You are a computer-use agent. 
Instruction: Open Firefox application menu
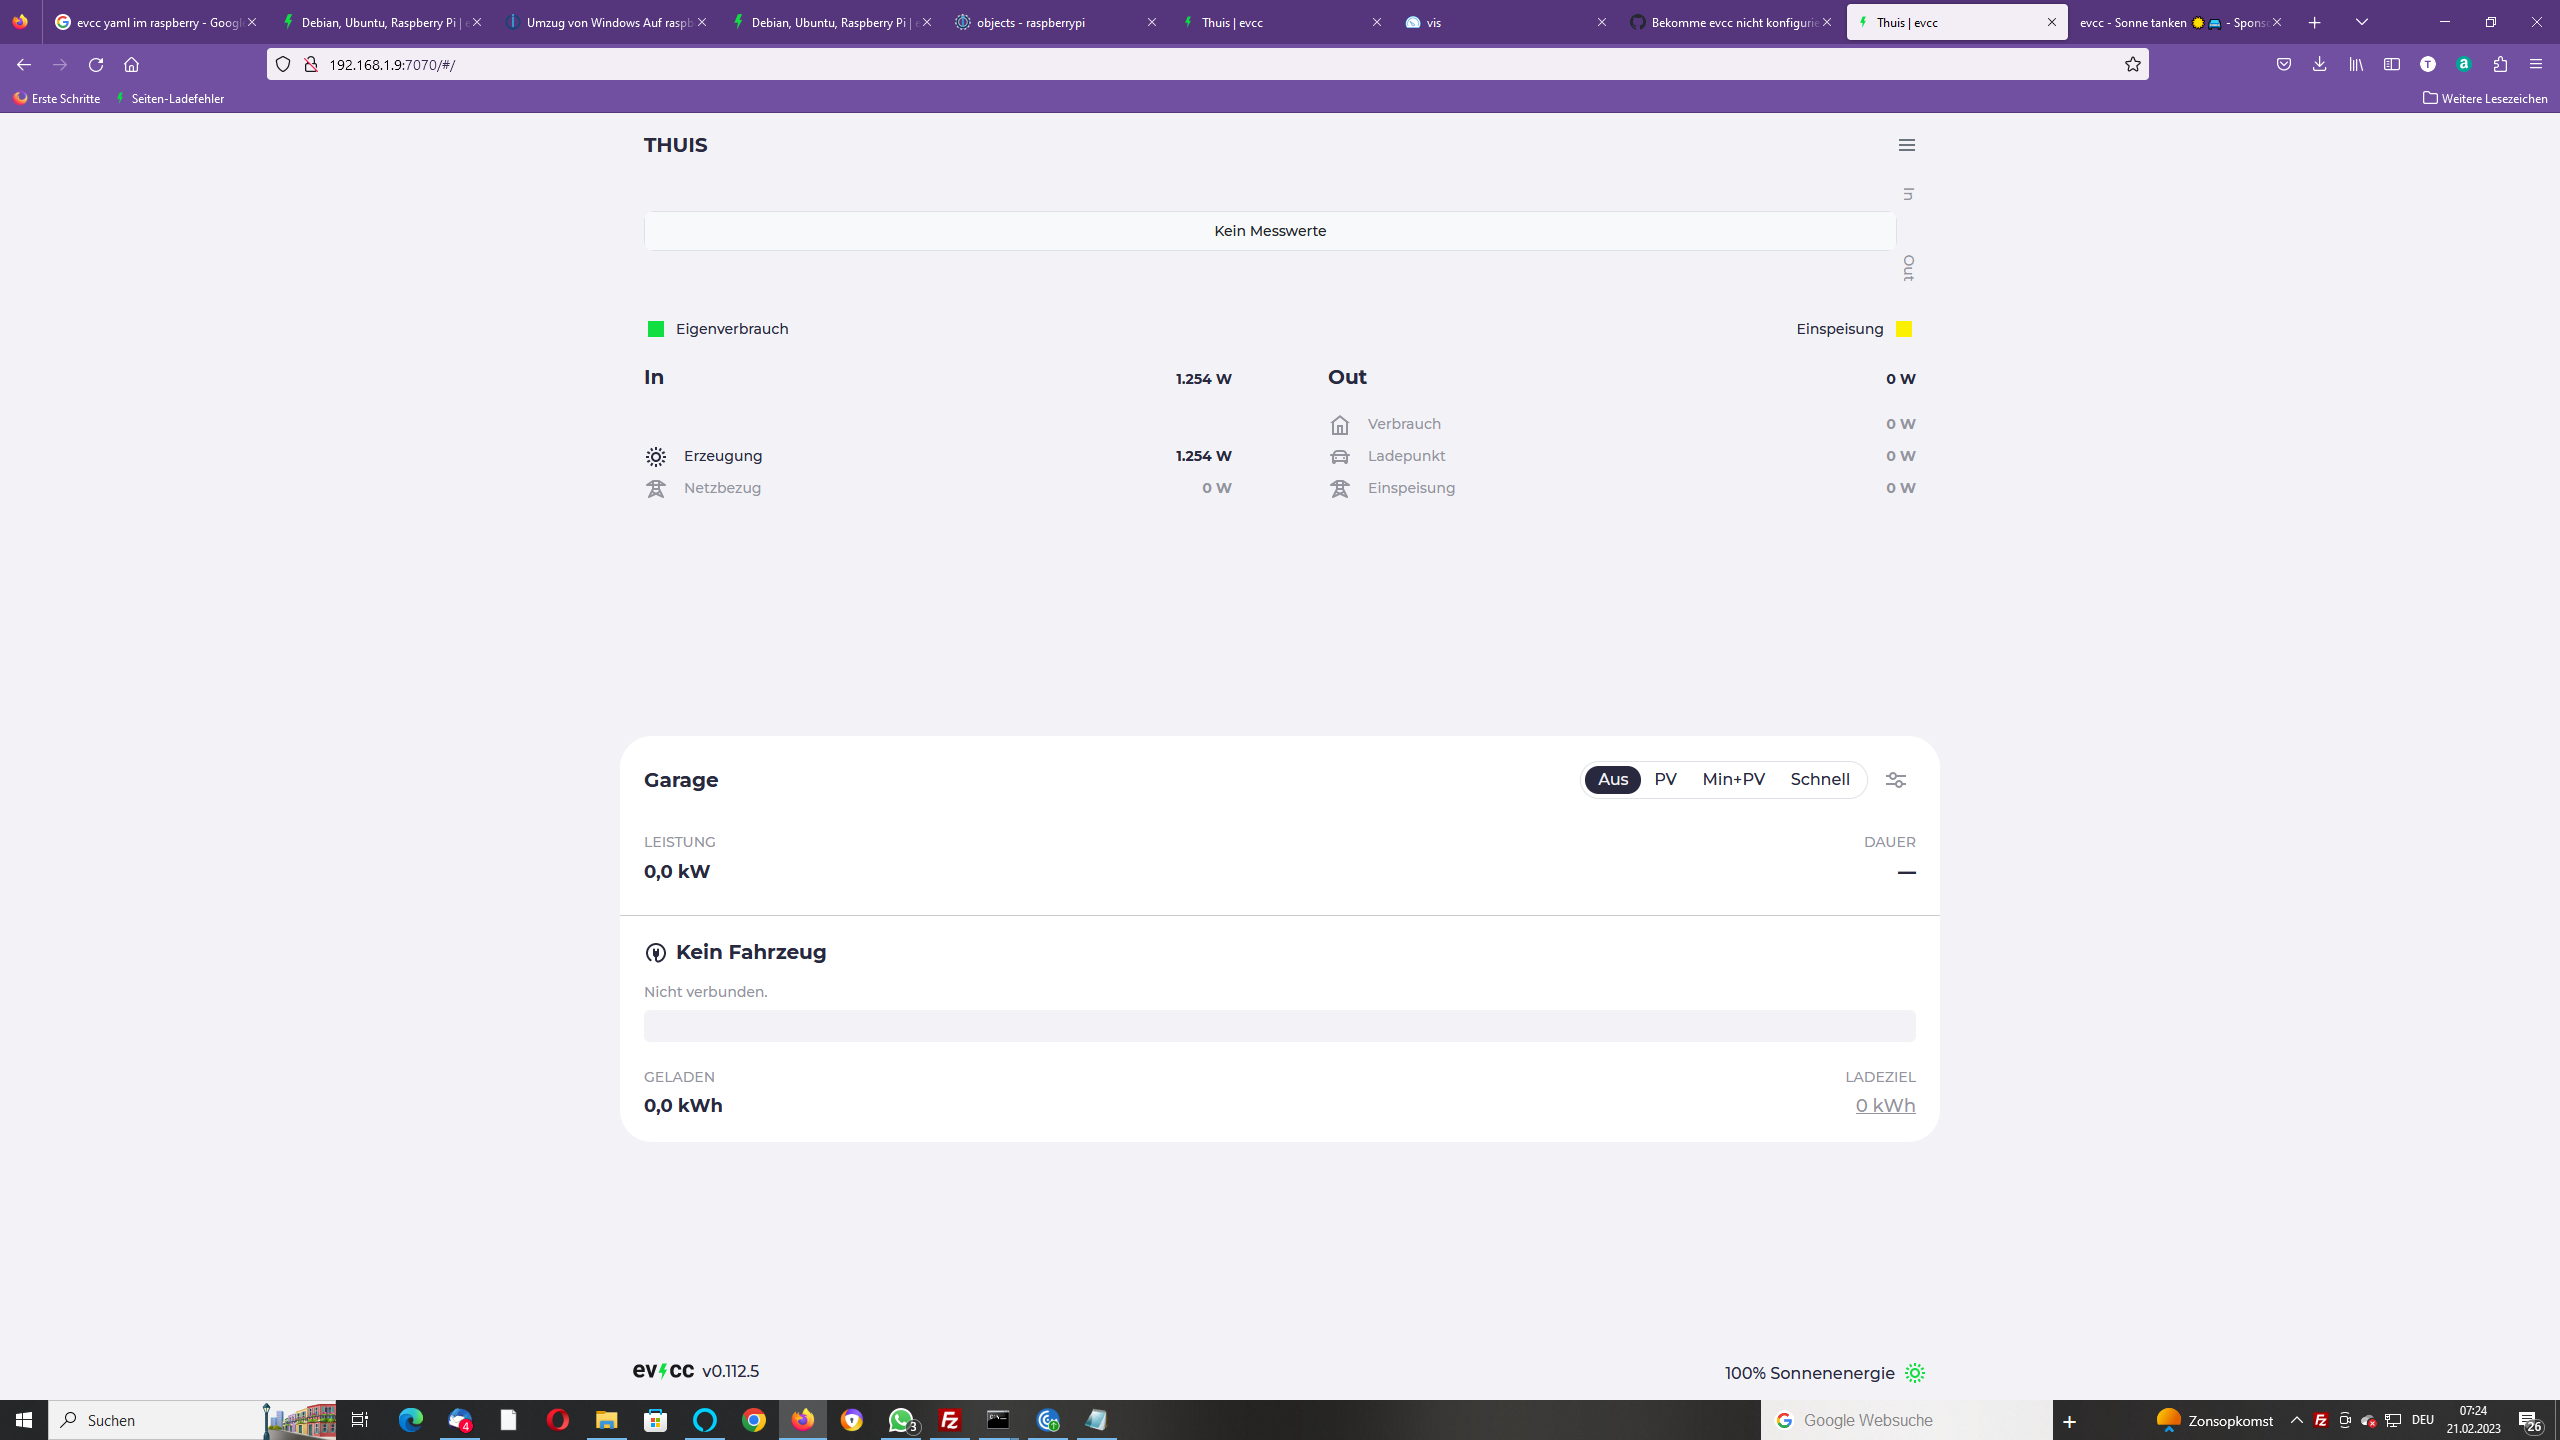(2535, 64)
